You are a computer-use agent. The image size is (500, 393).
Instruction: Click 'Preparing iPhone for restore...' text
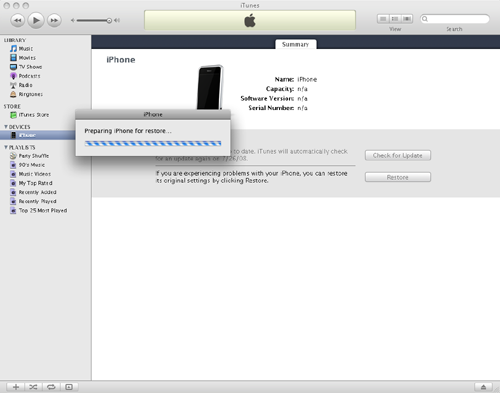point(128,131)
